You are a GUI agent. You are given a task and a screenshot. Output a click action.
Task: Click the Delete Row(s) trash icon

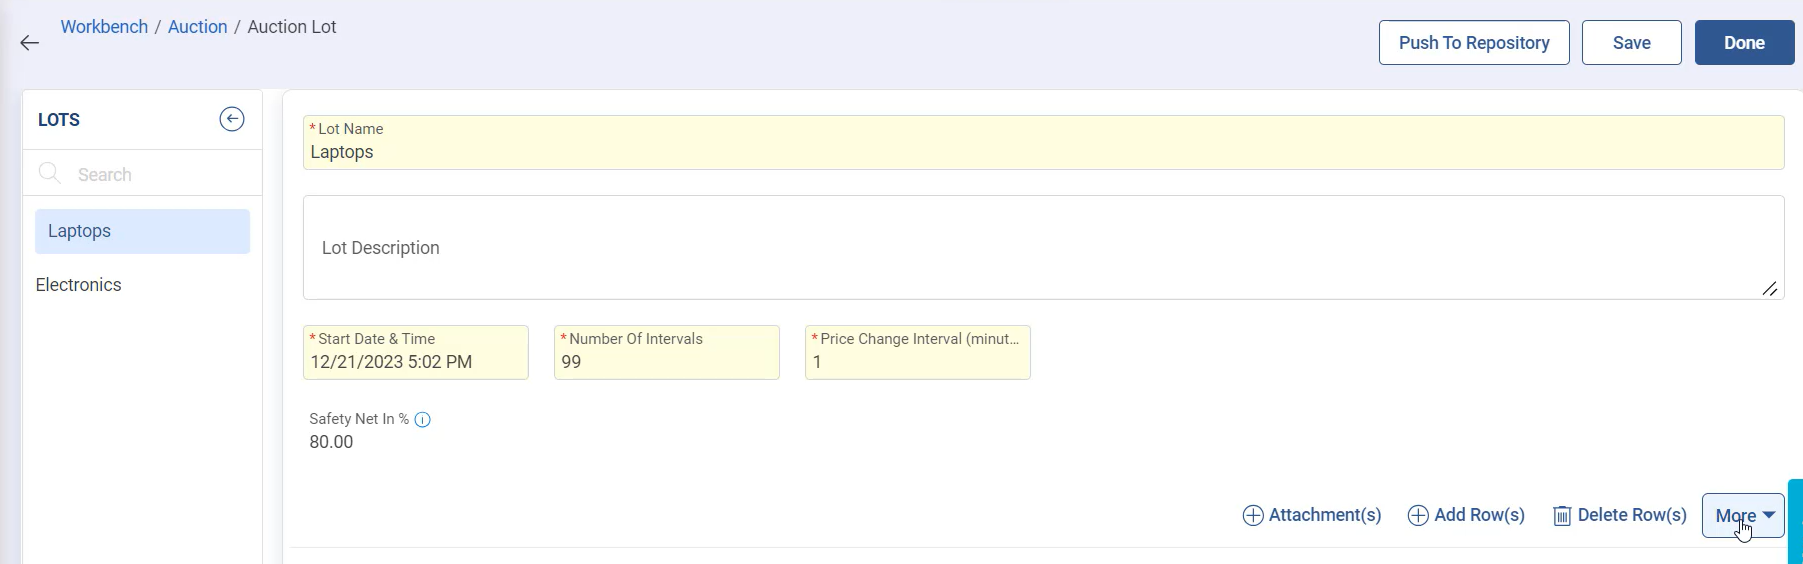click(1561, 516)
